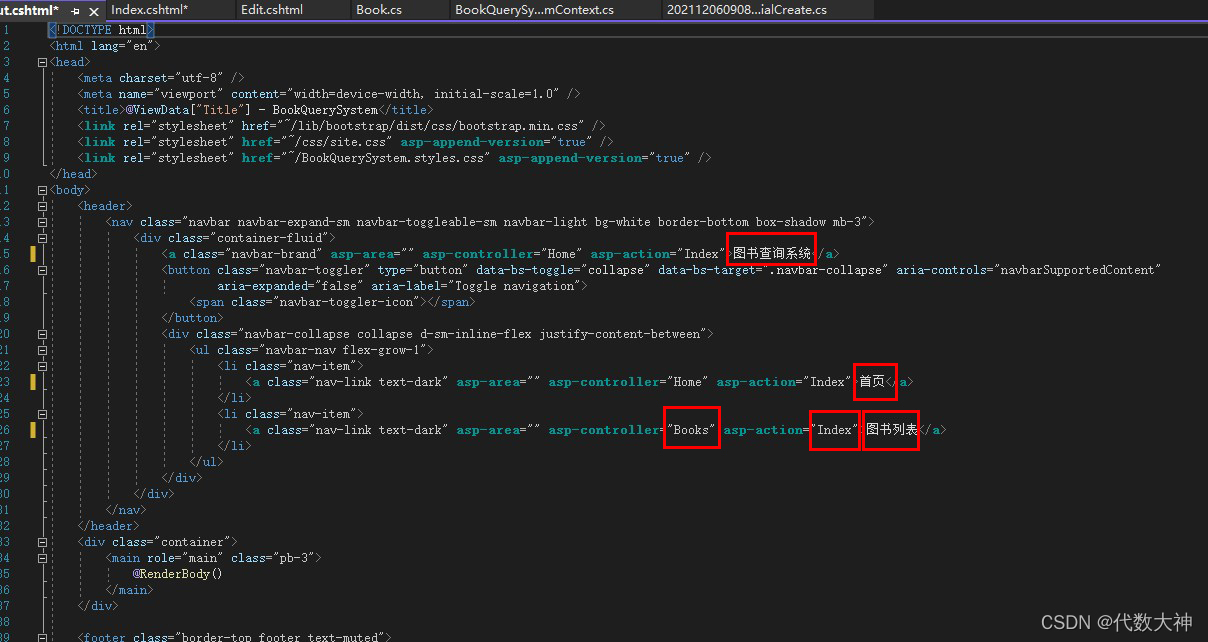Collapse the <nav class="navbar..."> fold marker
This screenshot has width=1208, height=642.
(x=42, y=222)
